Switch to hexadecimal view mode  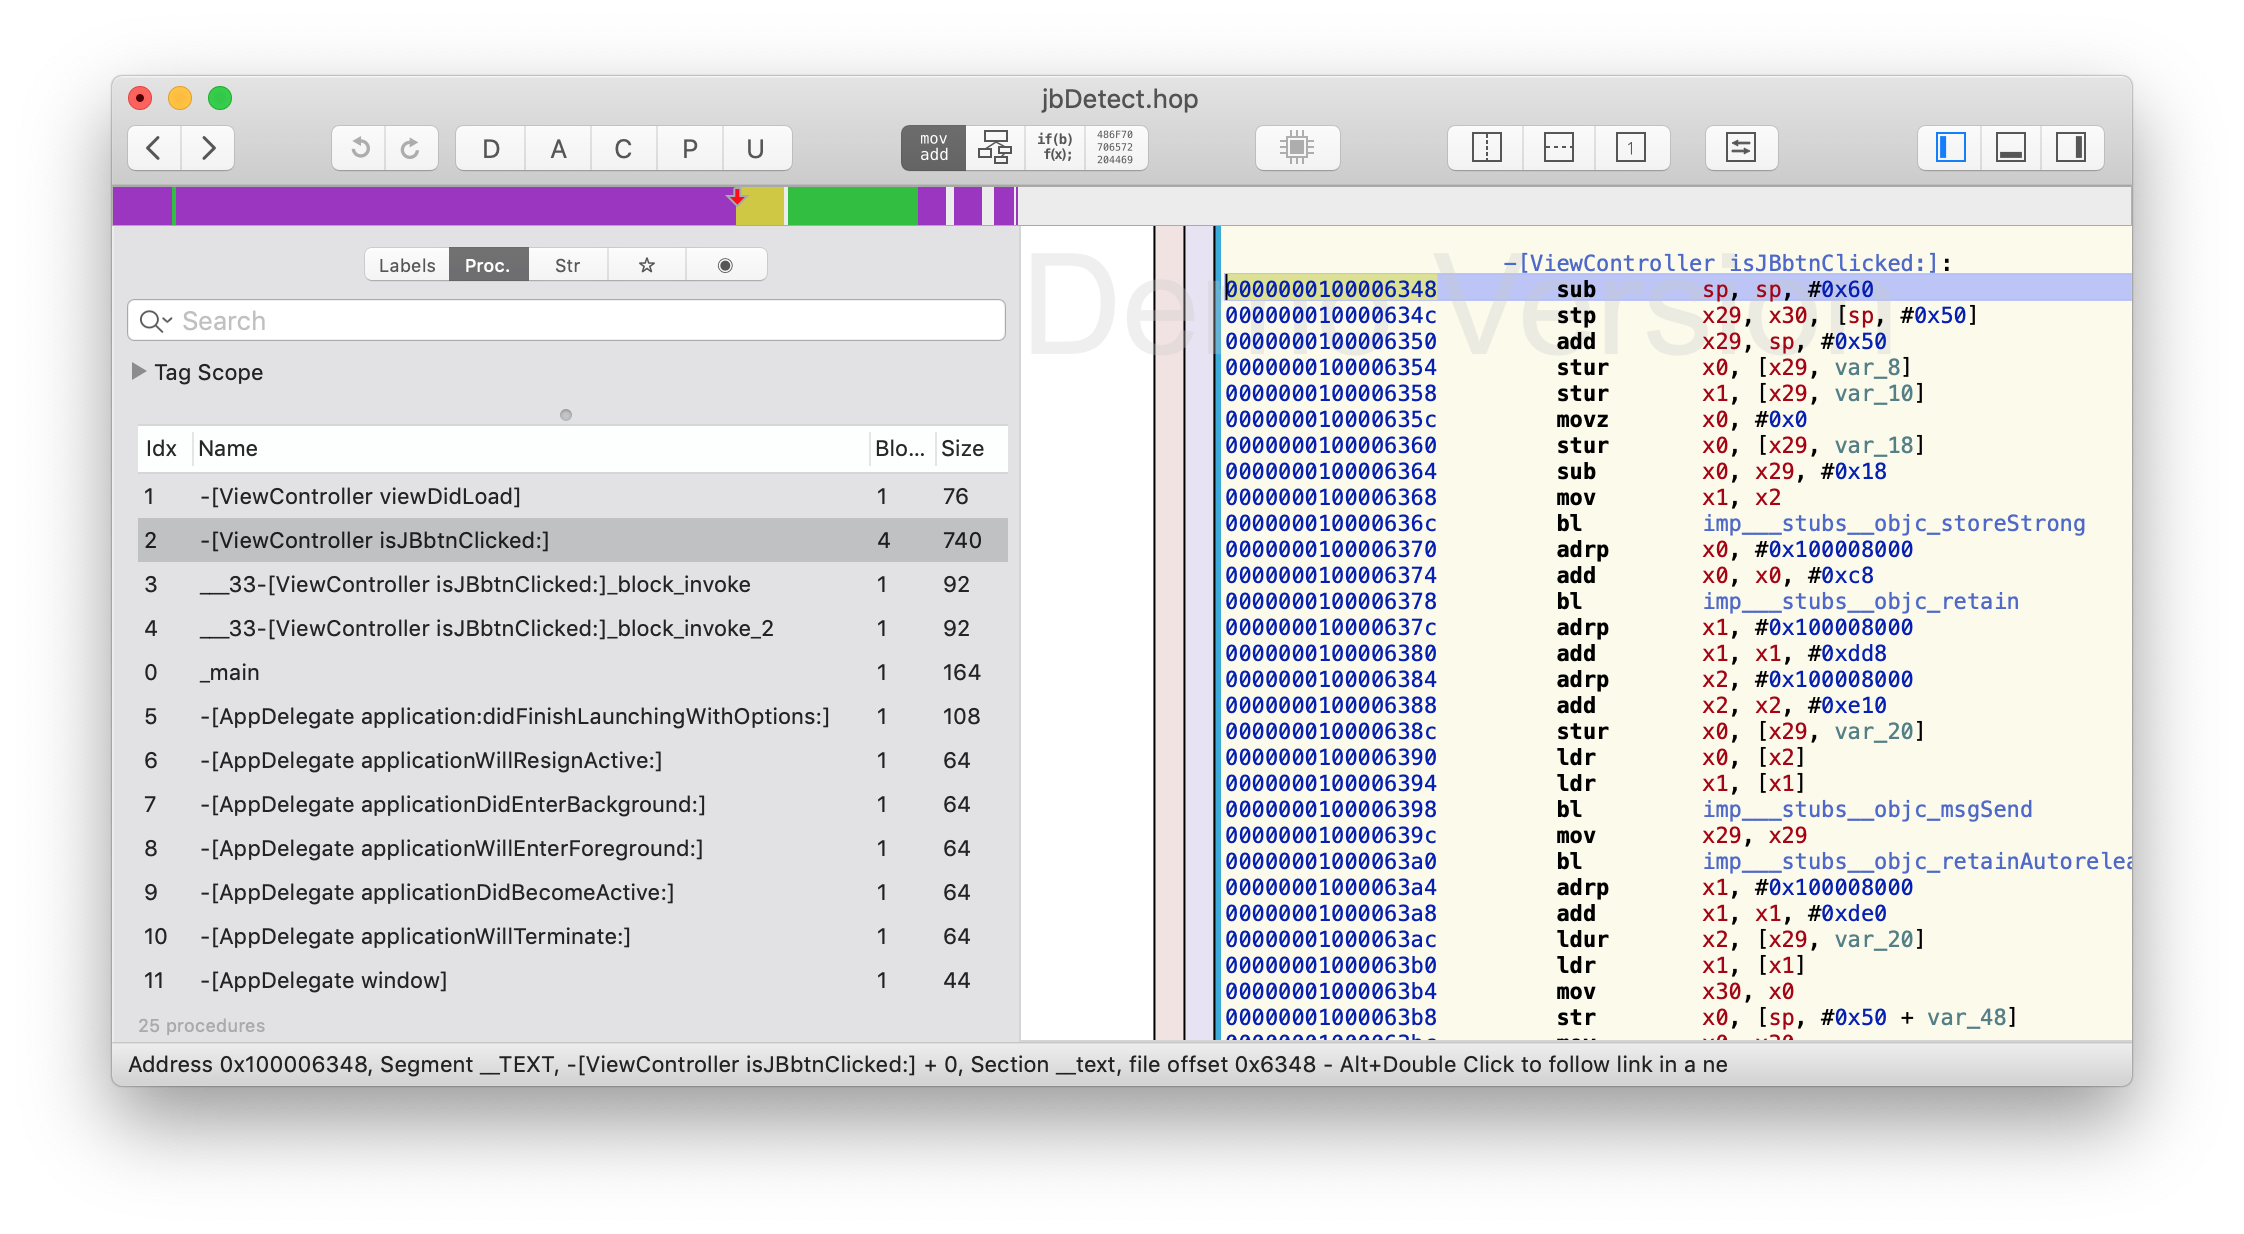pyautogui.click(x=1116, y=147)
